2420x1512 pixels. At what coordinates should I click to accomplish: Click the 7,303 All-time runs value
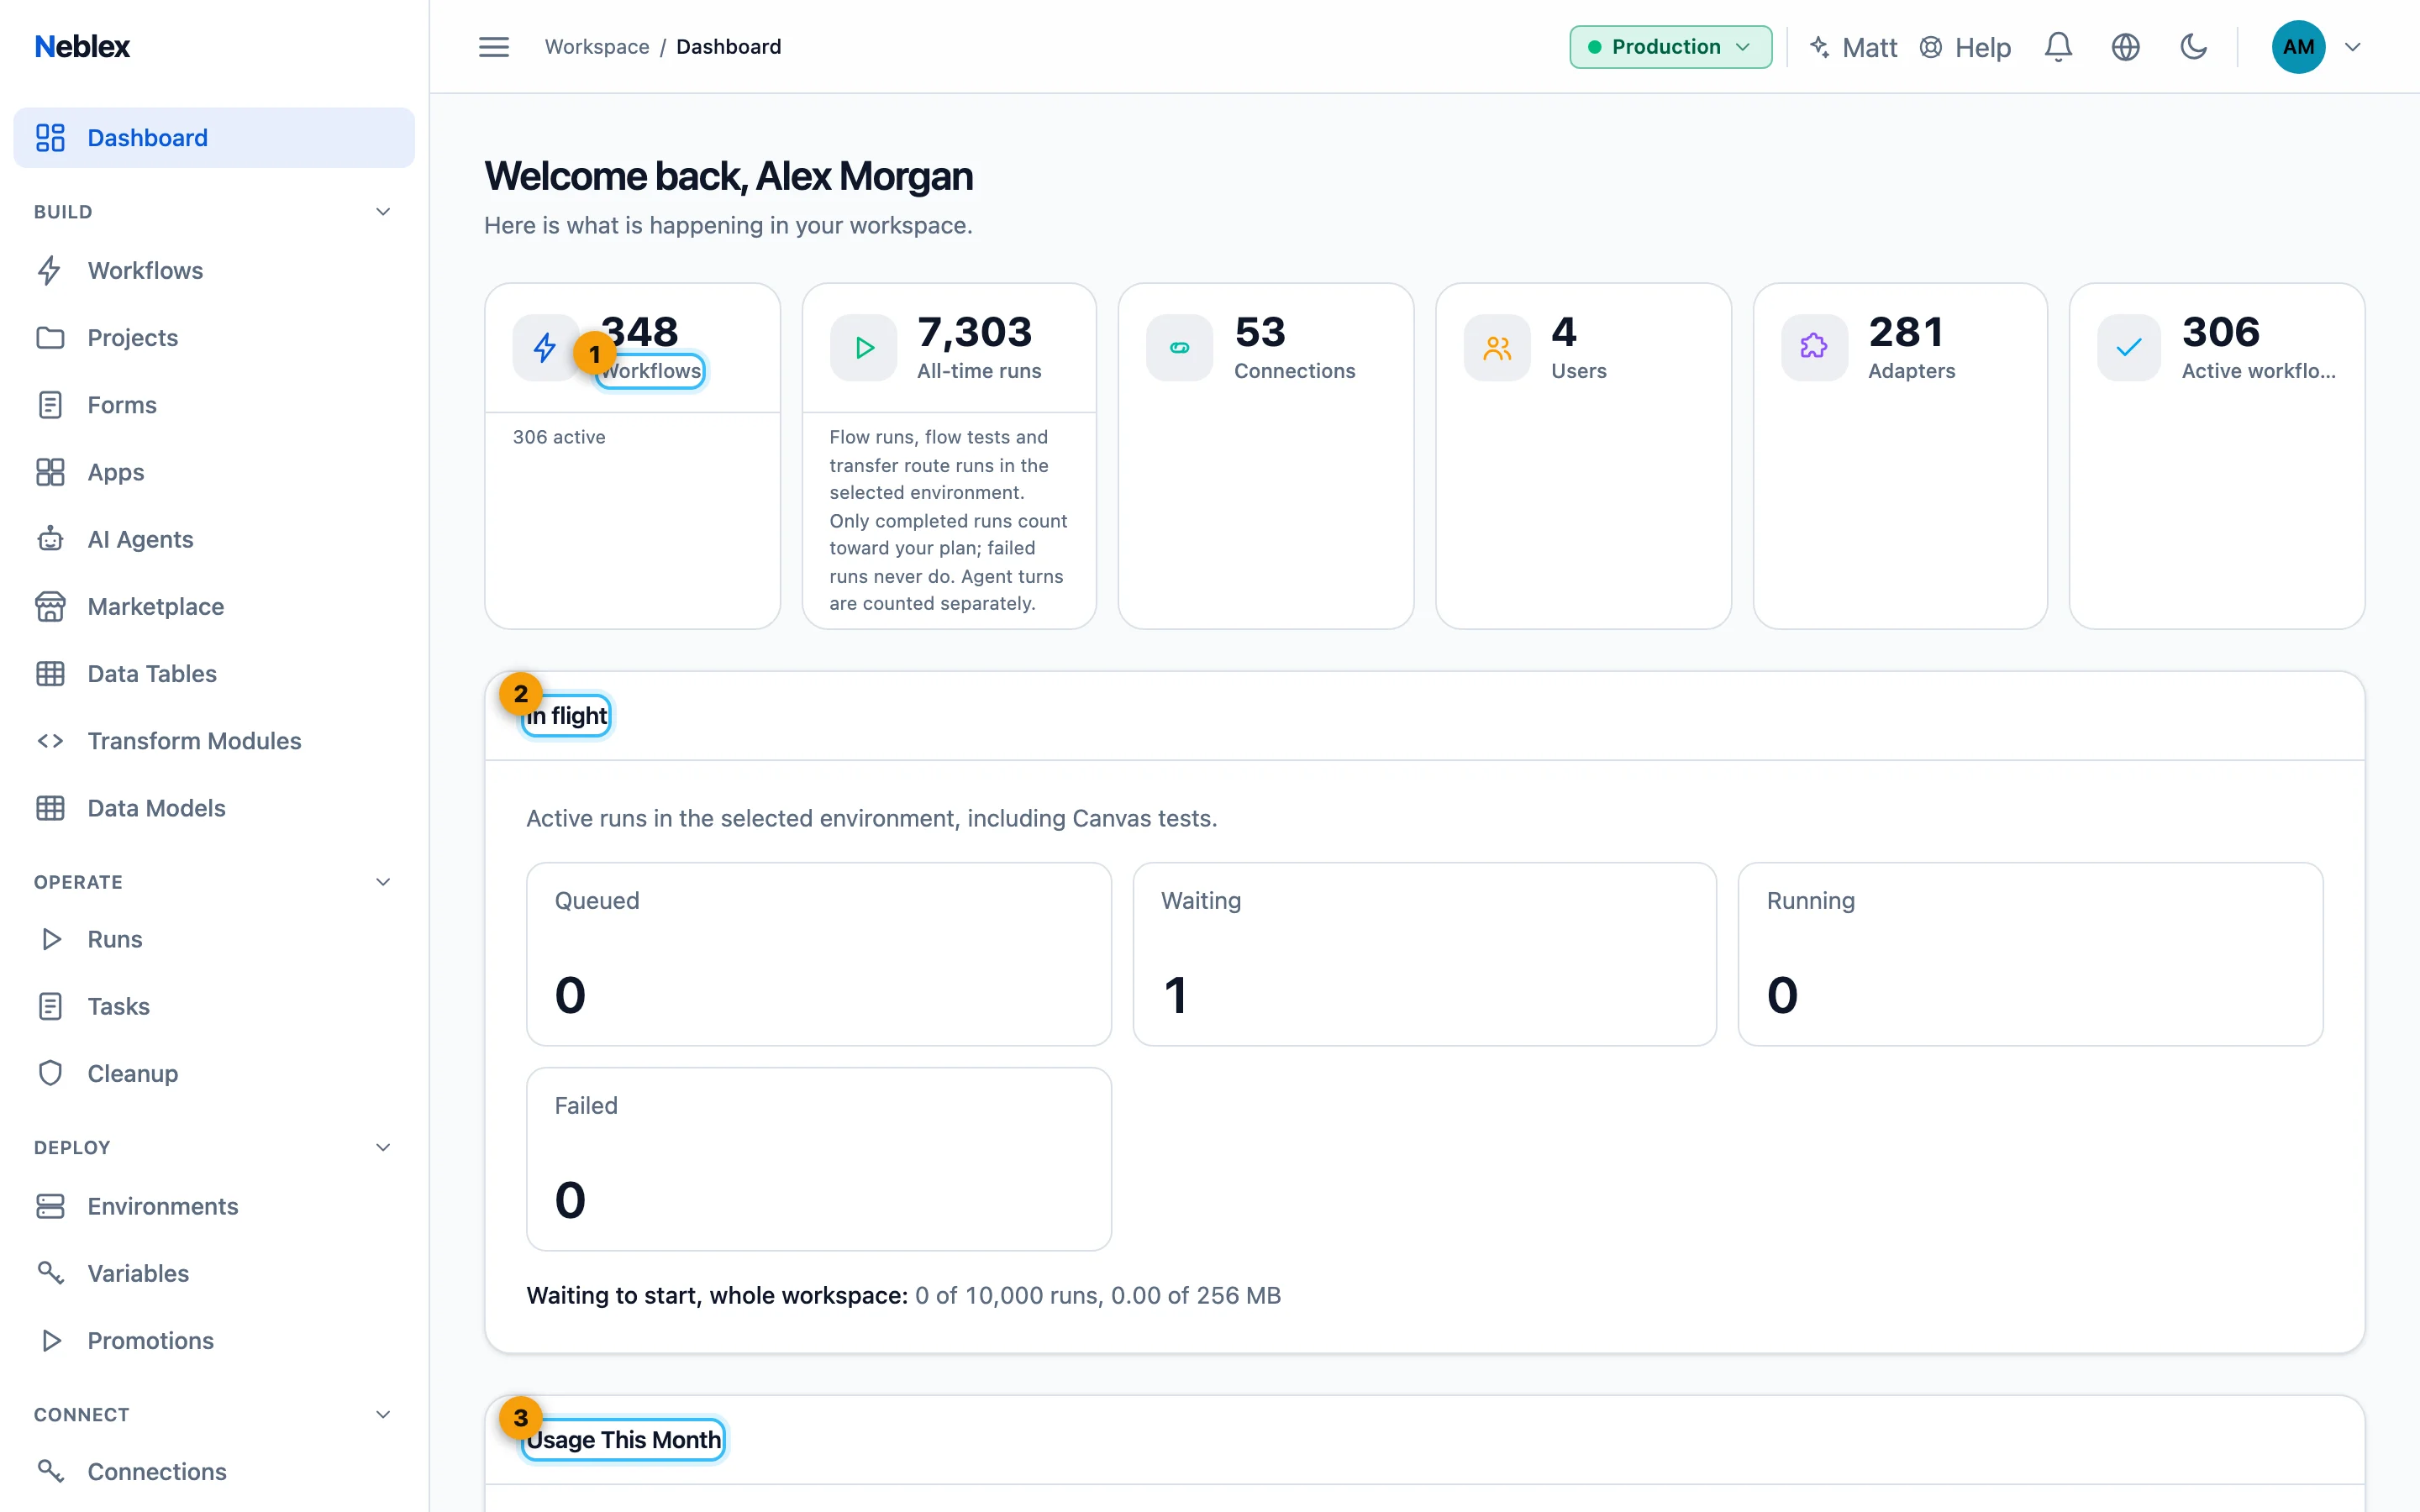(975, 331)
